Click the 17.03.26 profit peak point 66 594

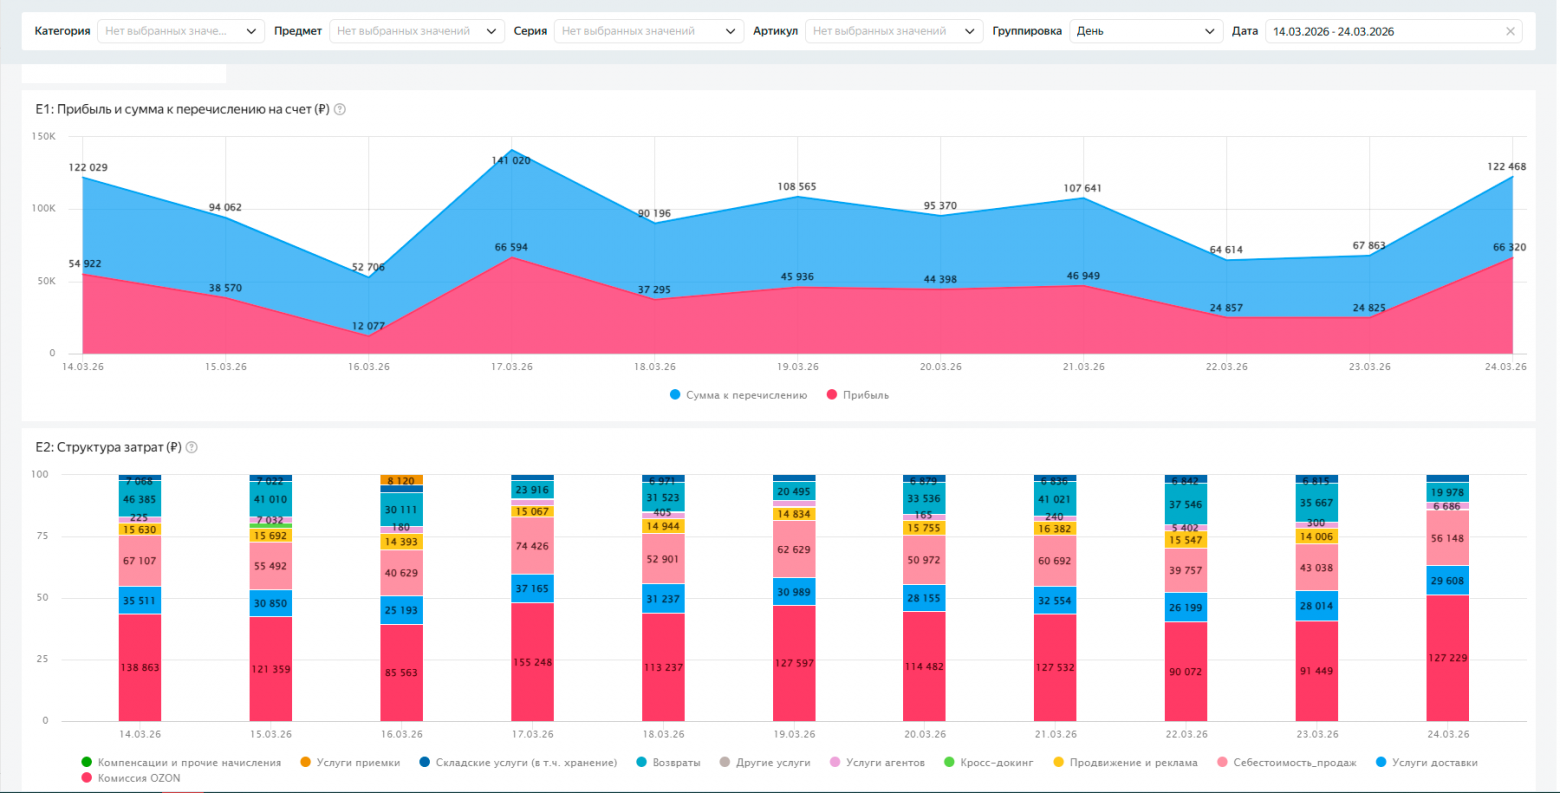(512, 257)
